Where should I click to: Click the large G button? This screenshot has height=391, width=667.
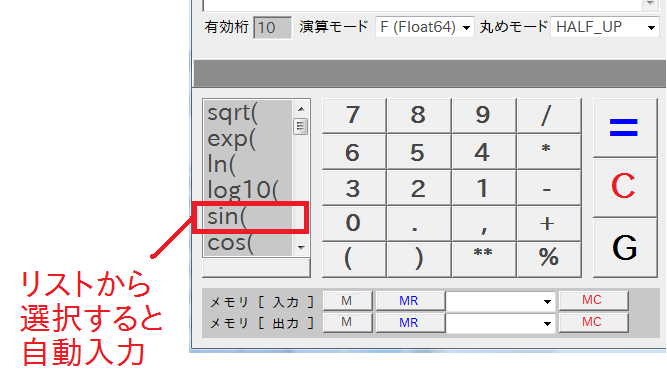pos(625,248)
